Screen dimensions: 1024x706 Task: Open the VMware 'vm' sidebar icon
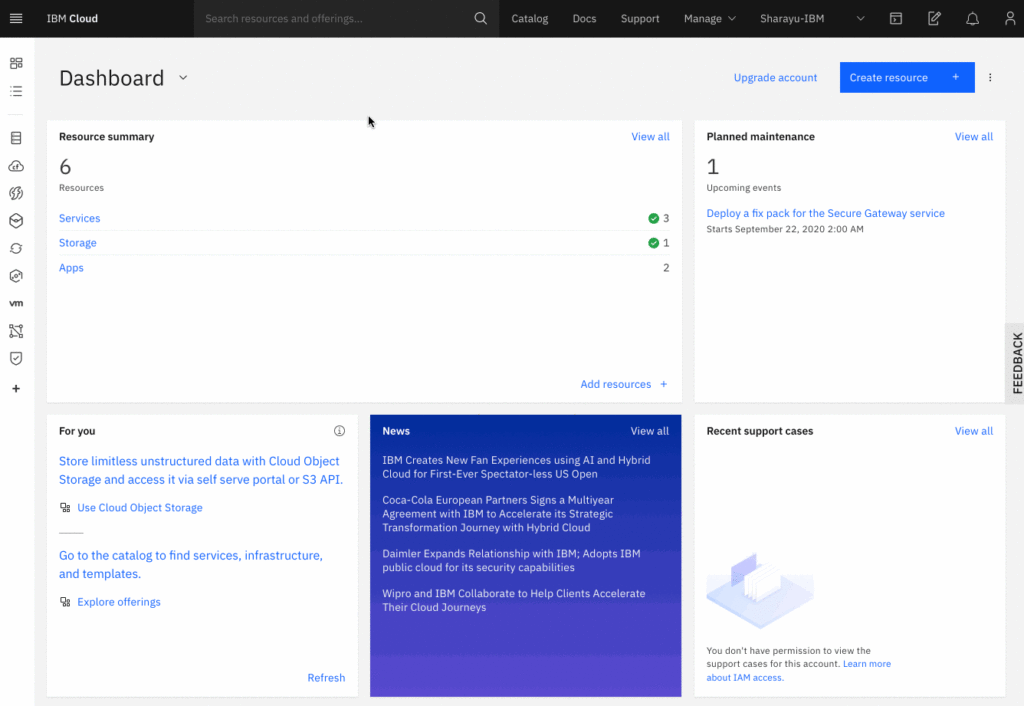coord(16,303)
